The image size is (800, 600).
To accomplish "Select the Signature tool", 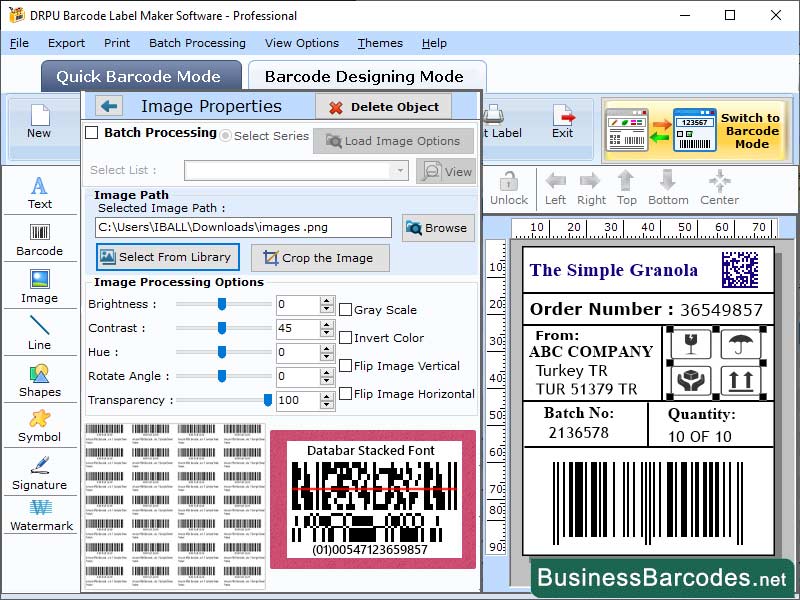I will pos(39,477).
